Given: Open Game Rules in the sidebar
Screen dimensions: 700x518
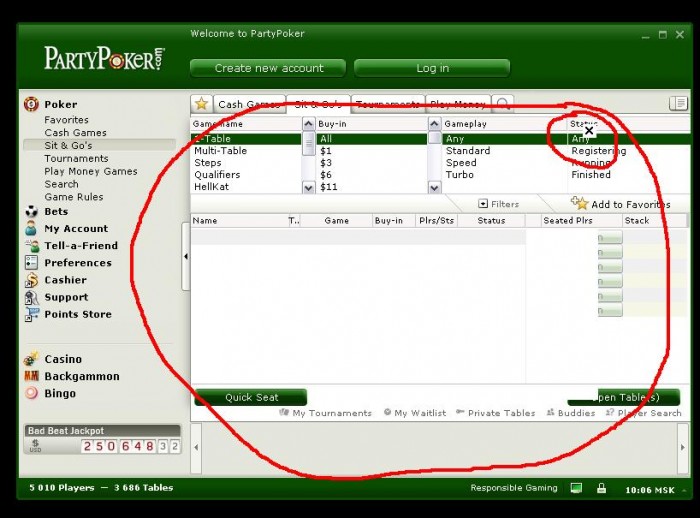Looking at the screenshot, I should click(x=74, y=197).
